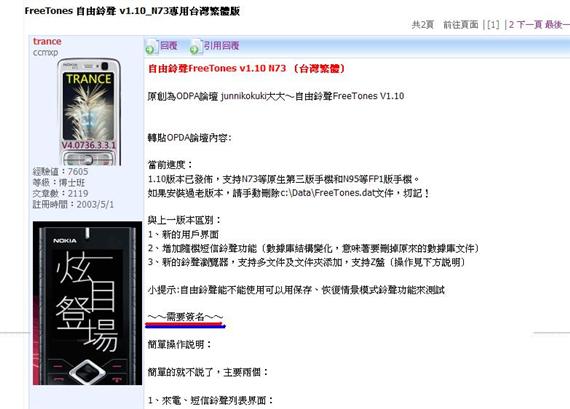Image resolution: width=570 pixels, height=409 pixels.
Task: Click the green quote-reply icon beside 引用回覆
Action: [195, 46]
